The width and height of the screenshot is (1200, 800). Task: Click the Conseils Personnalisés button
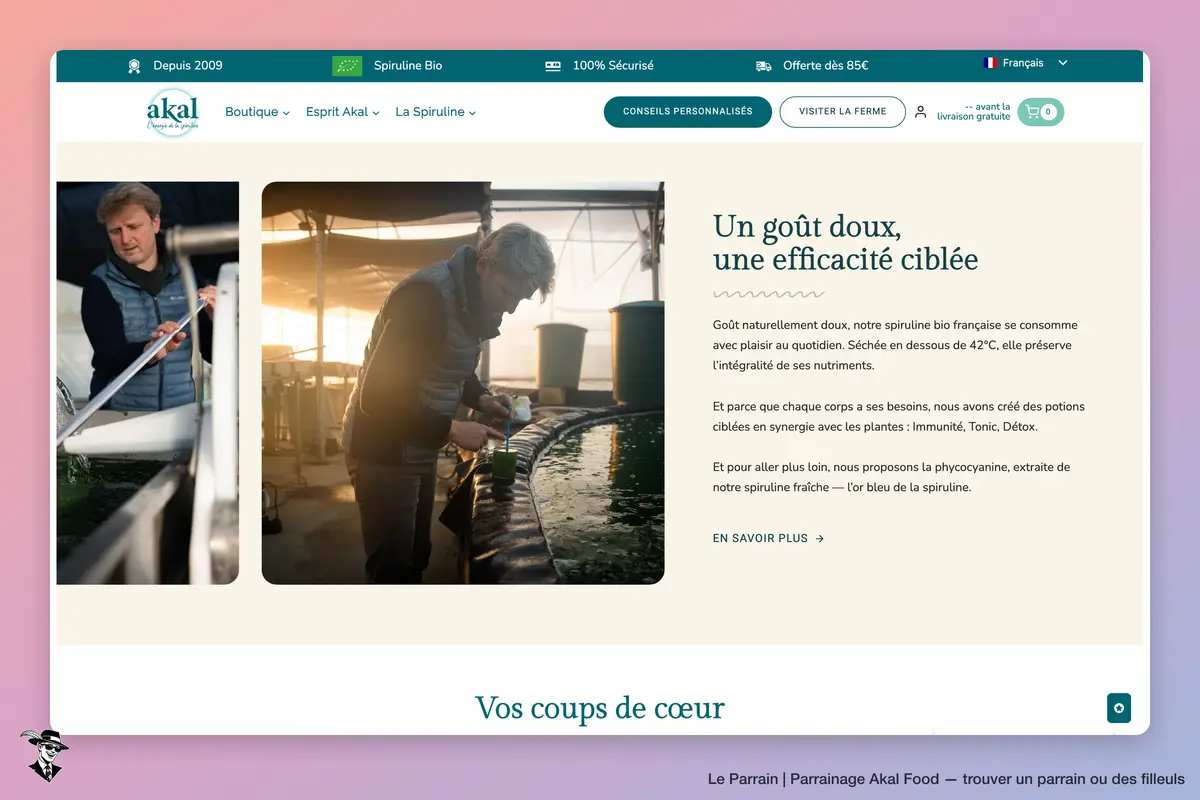[688, 112]
